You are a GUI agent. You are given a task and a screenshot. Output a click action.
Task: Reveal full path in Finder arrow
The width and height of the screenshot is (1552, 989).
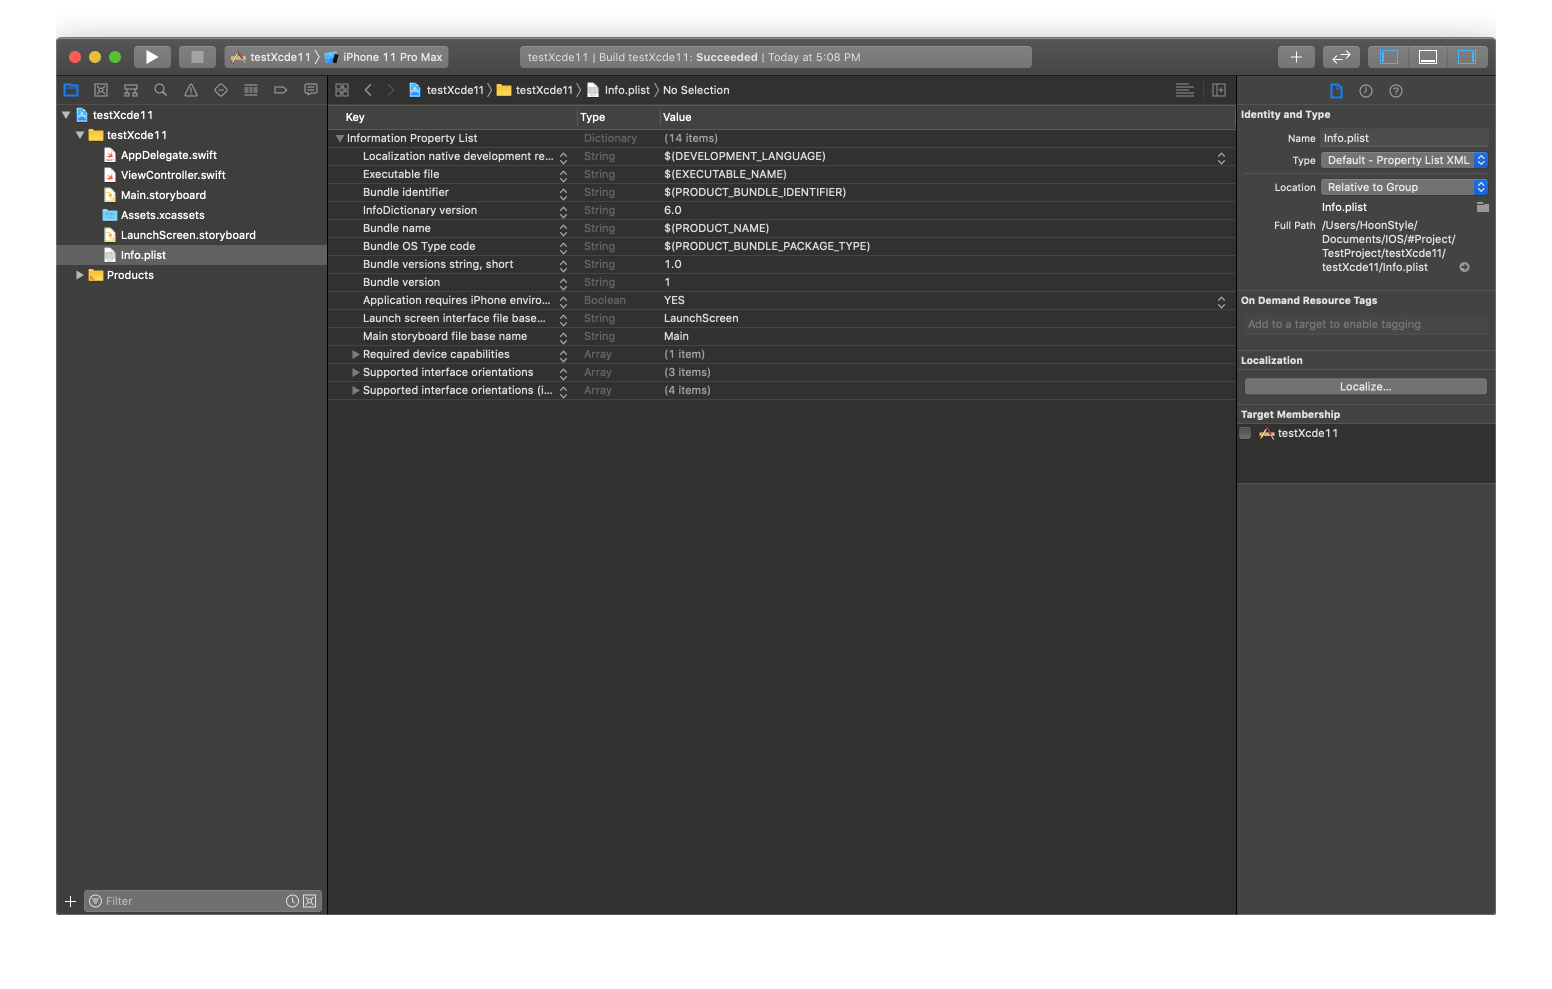tap(1464, 267)
